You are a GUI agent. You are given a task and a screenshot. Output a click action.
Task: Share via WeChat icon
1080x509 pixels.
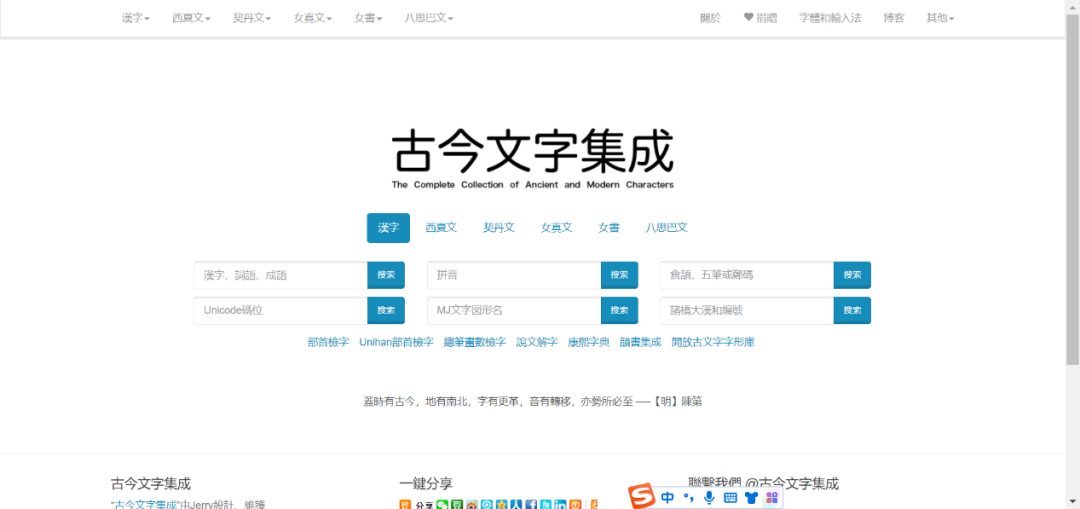[x=442, y=505]
